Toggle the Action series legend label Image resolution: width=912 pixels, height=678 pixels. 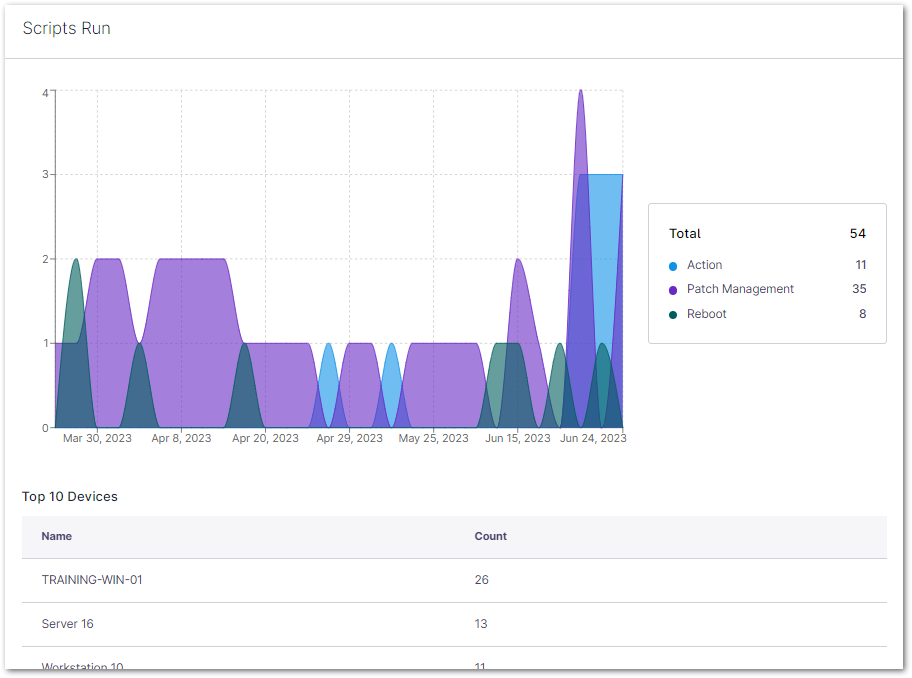704,265
